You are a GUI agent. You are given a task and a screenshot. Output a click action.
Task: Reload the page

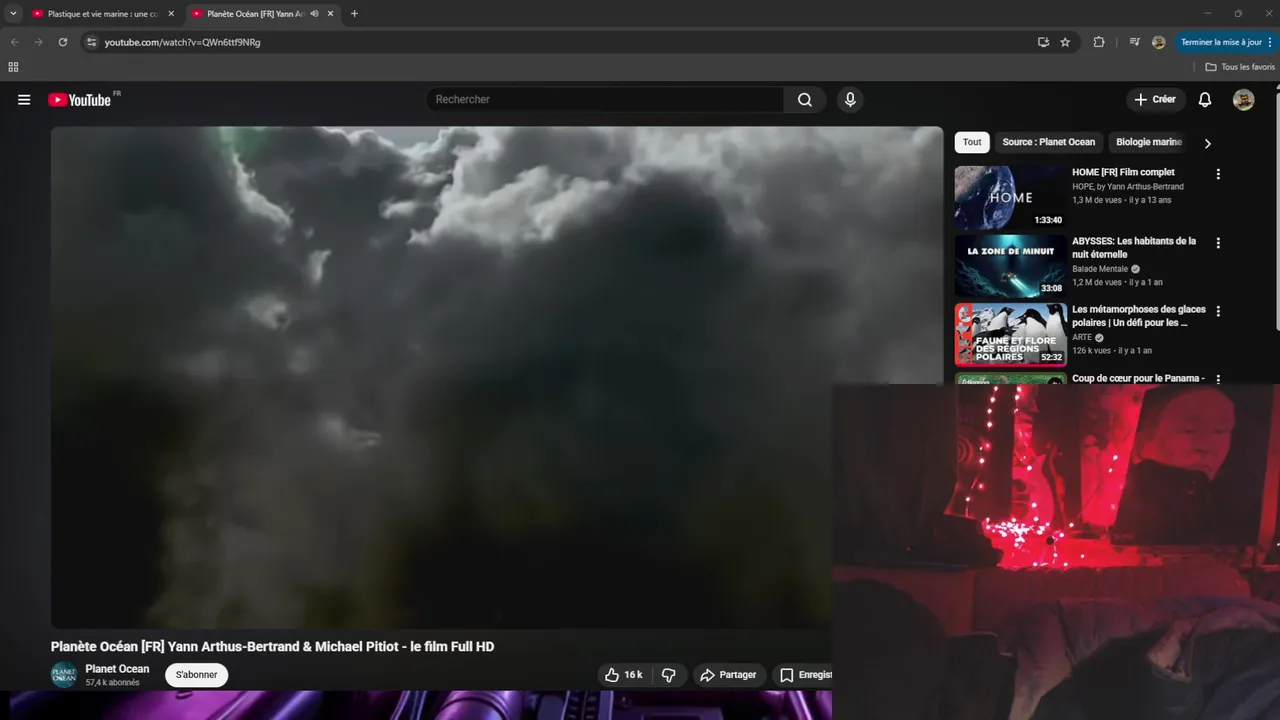click(62, 42)
